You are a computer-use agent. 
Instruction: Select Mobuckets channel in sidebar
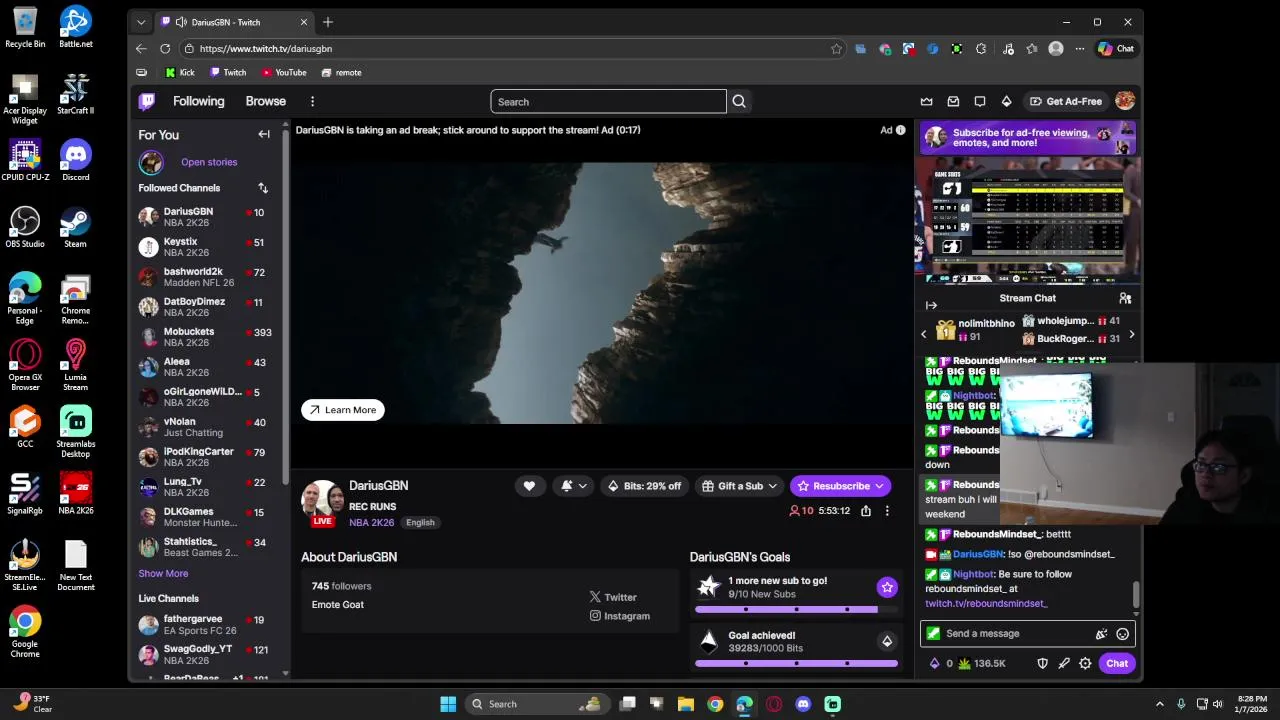(205, 337)
